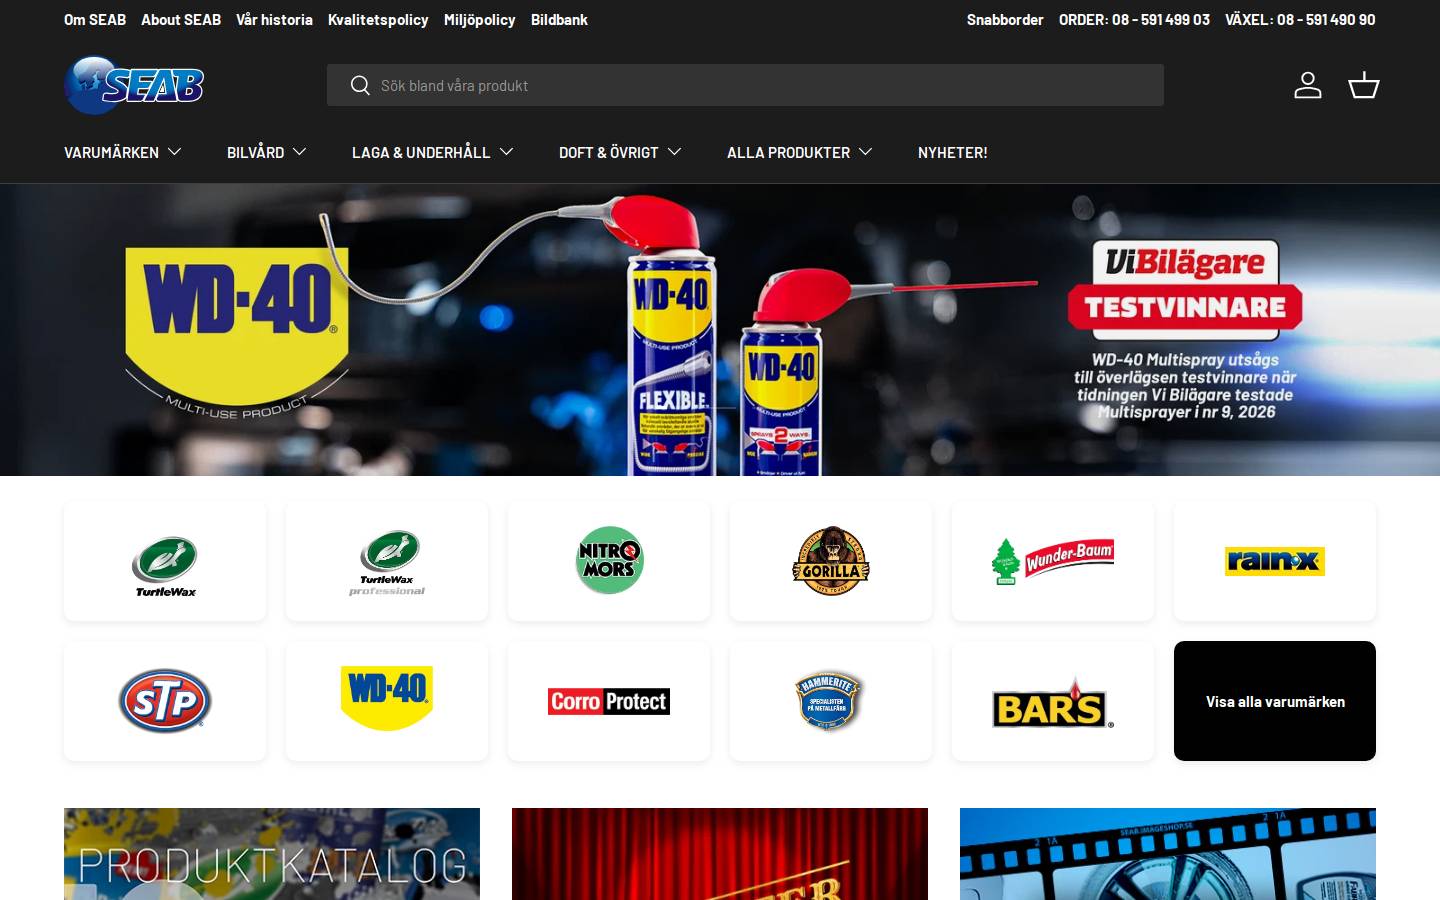The width and height of the screenshot is (1440, 900).
Task: Open the Wunder-Baum brand card
Action: (1053, 561)
